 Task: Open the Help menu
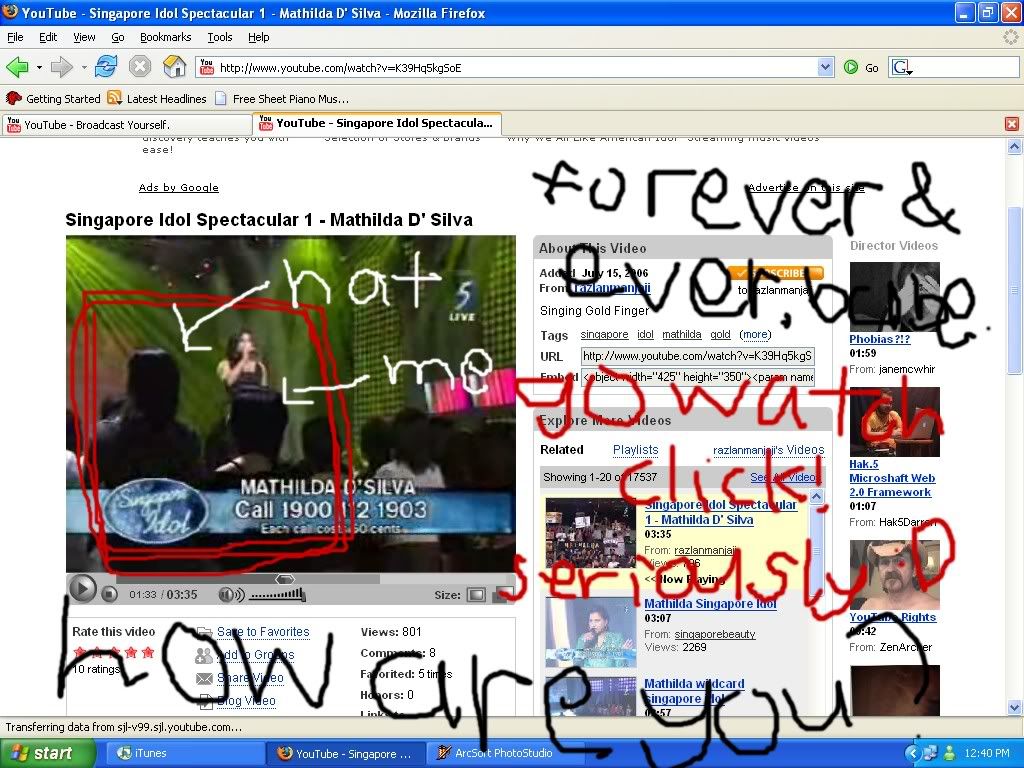[x=259, y=37]
